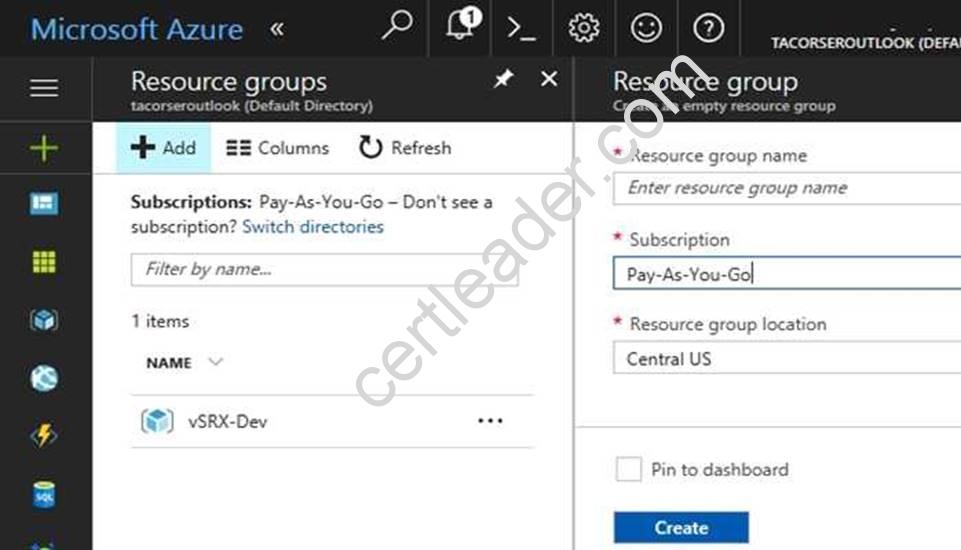The height and width of the screenshot is (550, 961).
Task: Open App Services globe icon
Action: [x=44, y=378]
